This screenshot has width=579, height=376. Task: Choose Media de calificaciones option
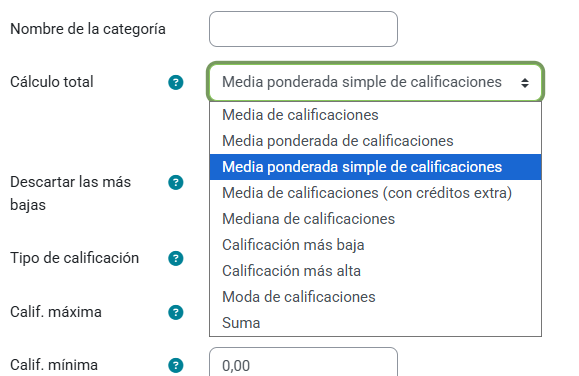coord(375,115)
